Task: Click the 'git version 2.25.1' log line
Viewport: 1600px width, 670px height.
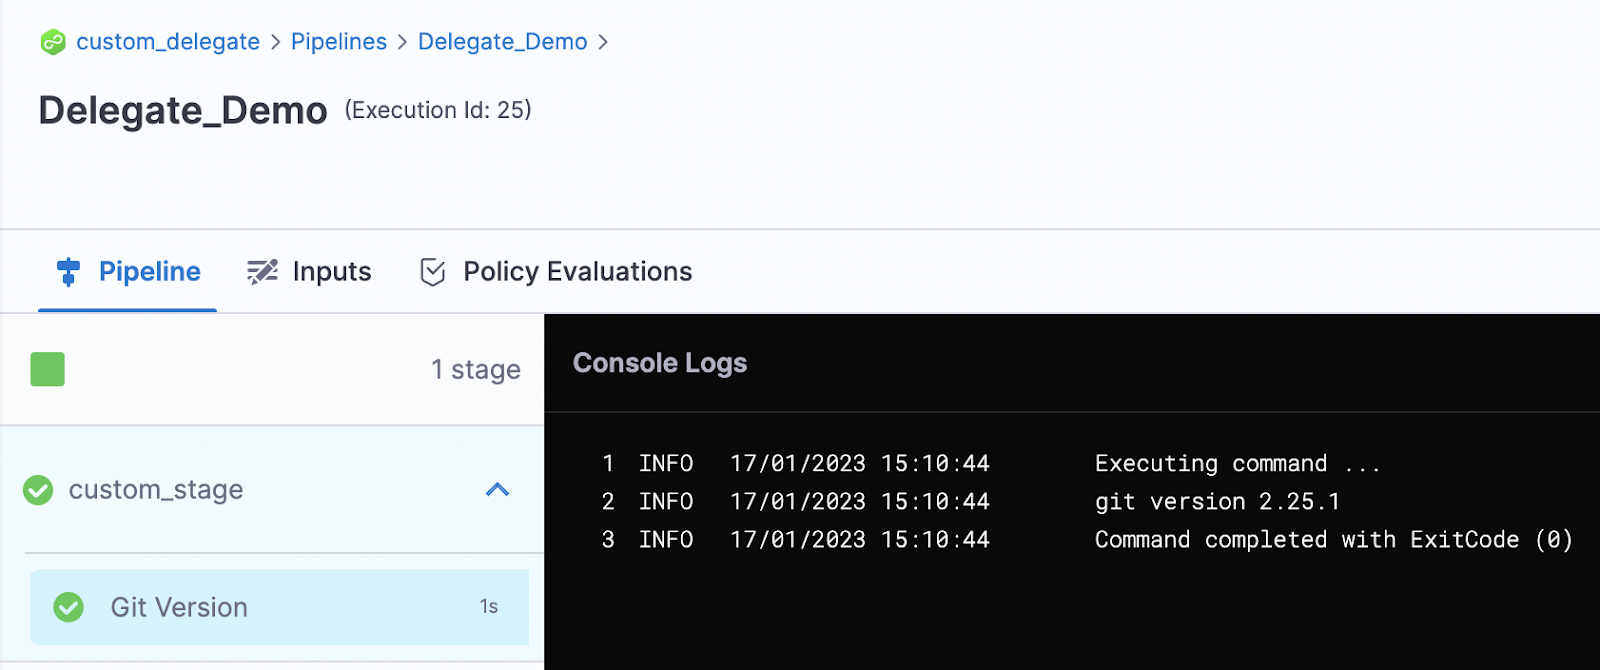Action: click(x=1216, y=502)
